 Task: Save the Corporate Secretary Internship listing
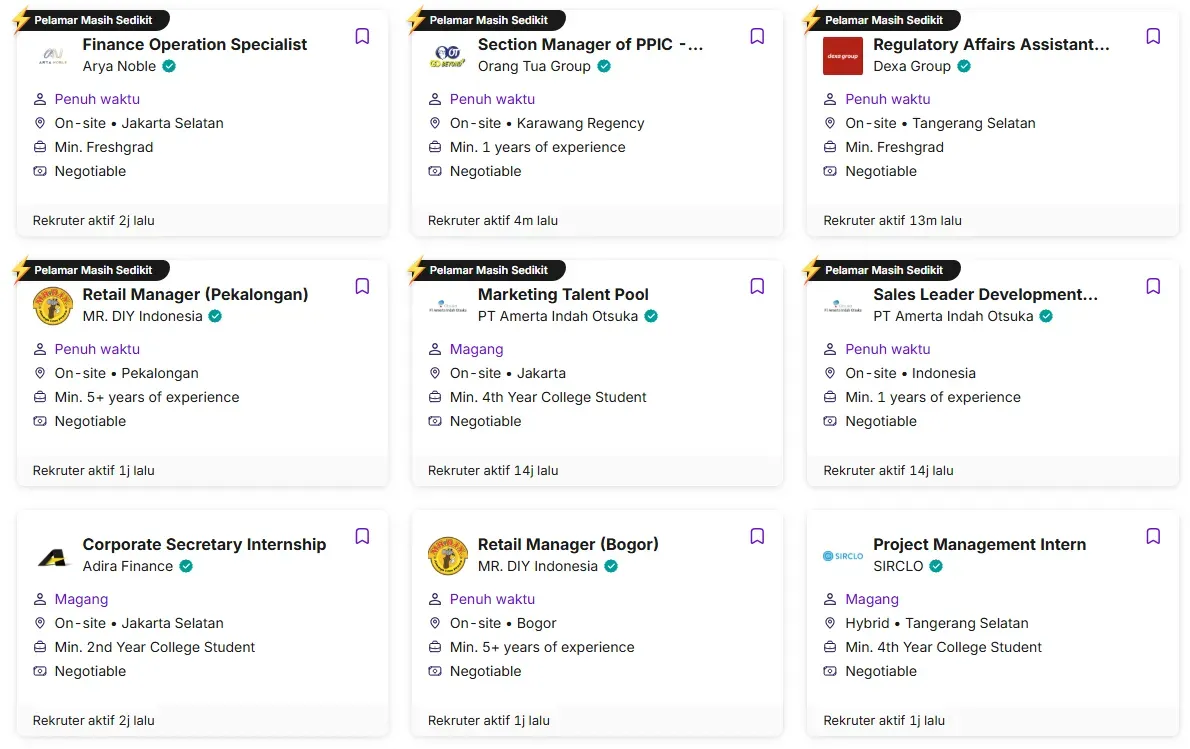pos(362,537)
